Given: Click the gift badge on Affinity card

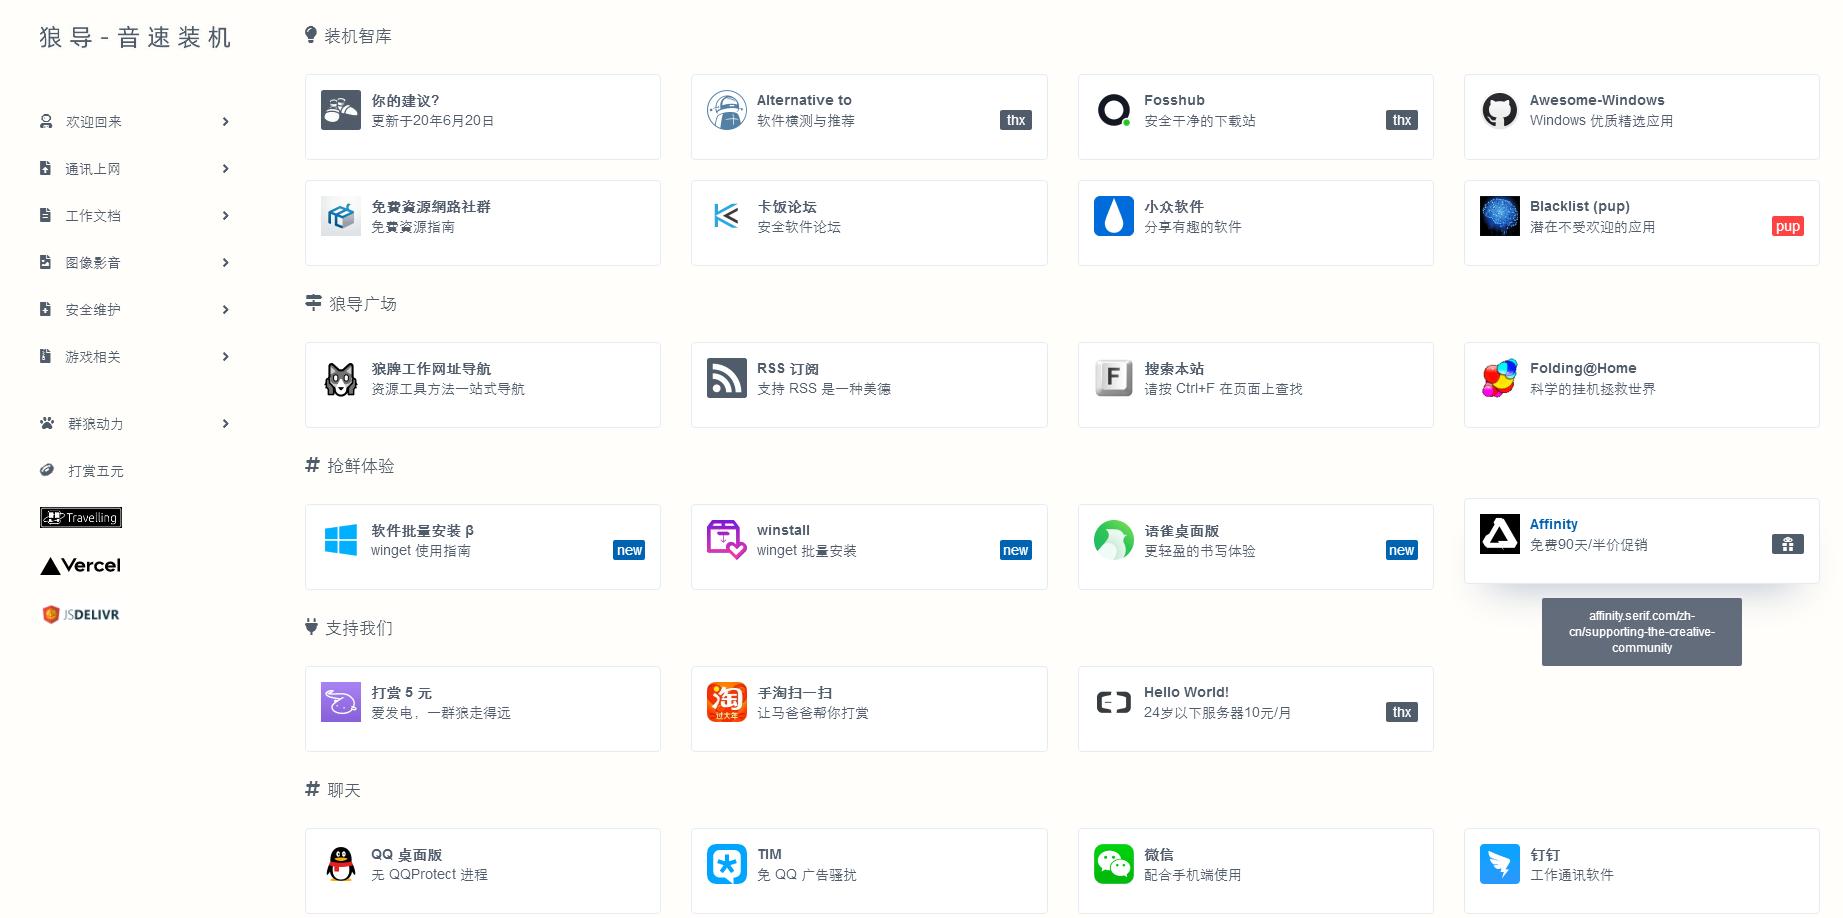Looking at the screenshot, I should (1787, 544).
